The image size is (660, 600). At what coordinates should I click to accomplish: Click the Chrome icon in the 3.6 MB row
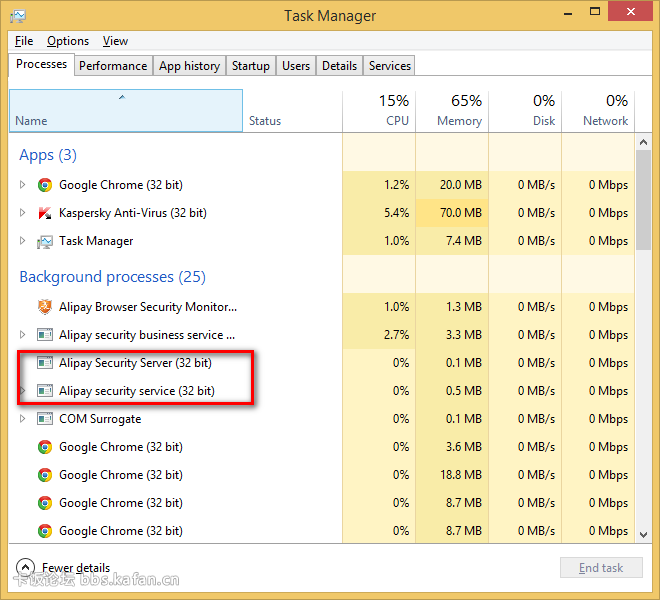(45, 447)
